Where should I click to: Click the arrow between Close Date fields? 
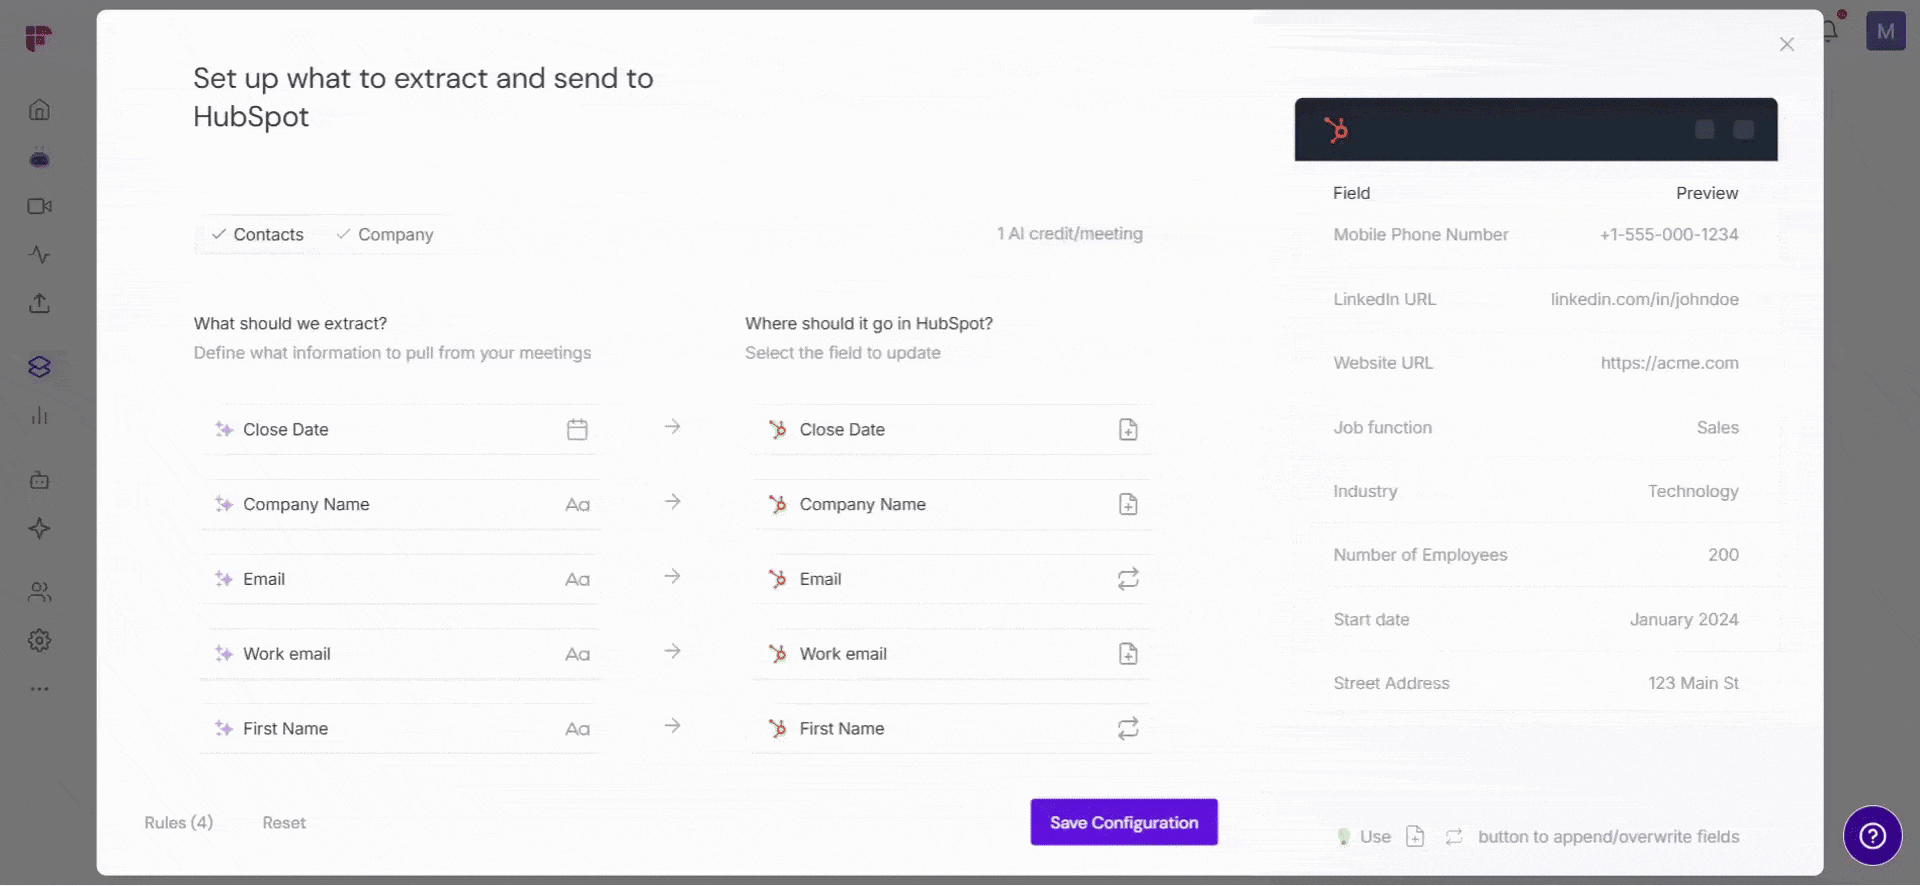(x=672, y=427)
